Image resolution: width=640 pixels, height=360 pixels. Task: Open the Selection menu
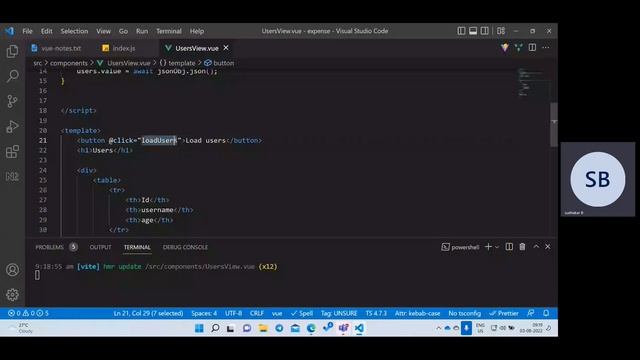pos(74,31)
